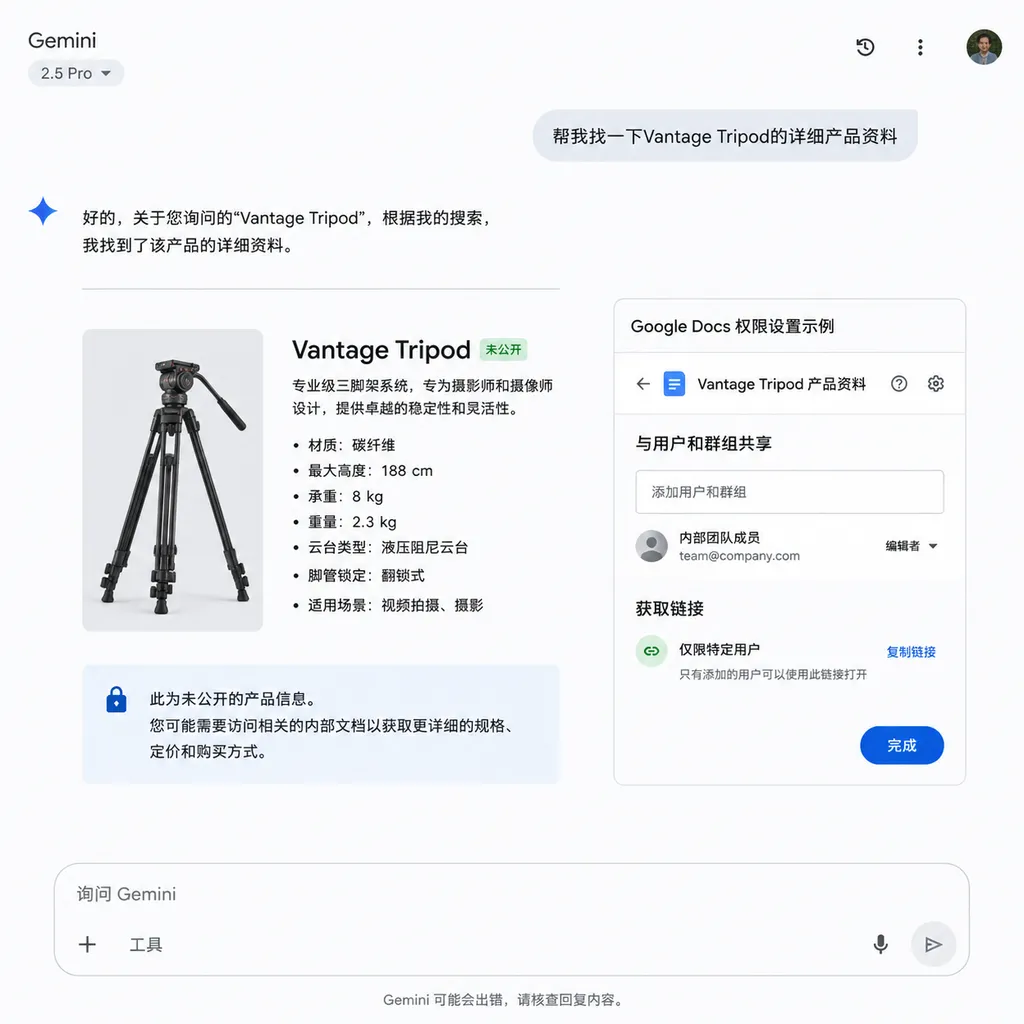
Task: Open the help question mark icon
Action: [899, 383]
